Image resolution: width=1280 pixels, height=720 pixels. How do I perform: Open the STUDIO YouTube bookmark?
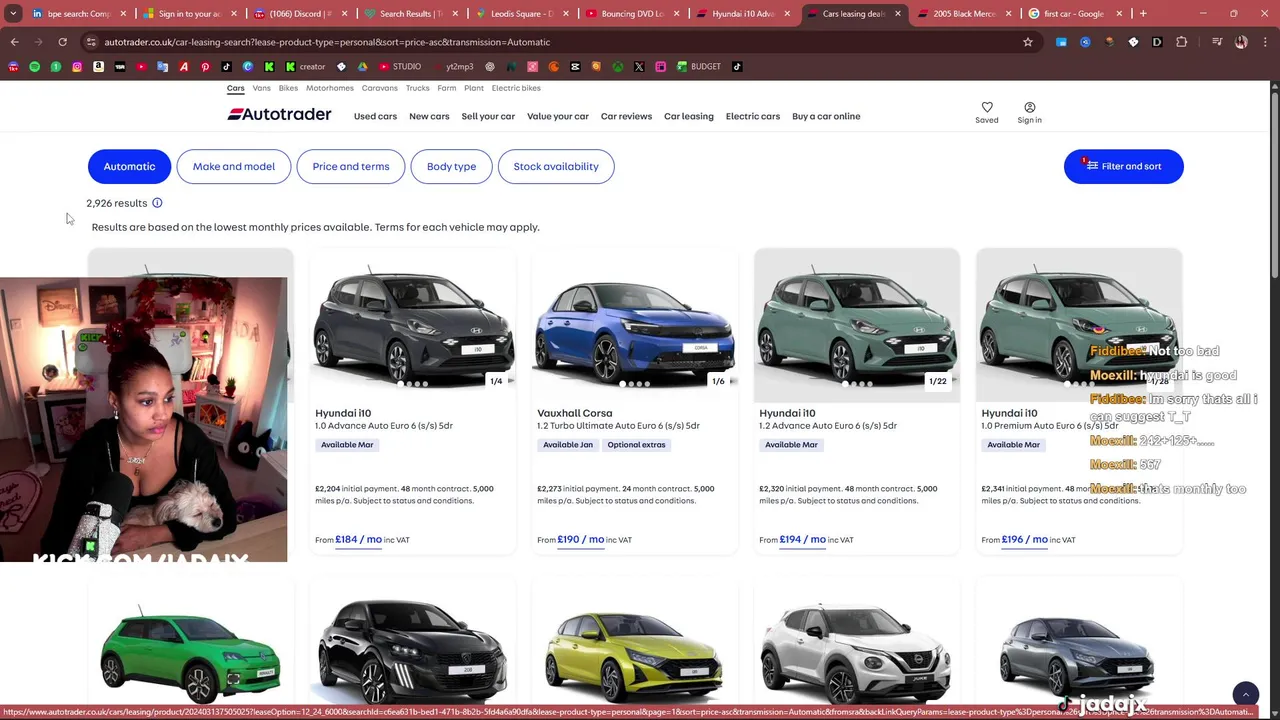[399, 66]
